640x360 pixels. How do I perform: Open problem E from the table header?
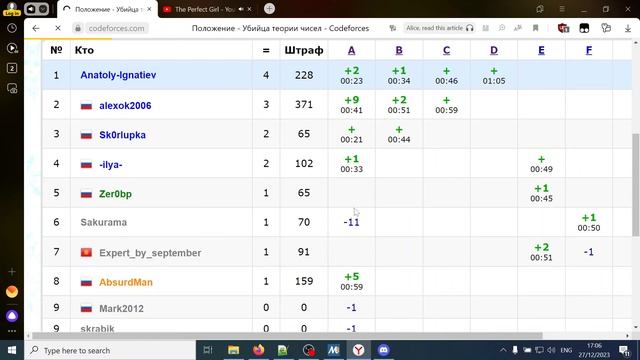(x=541, y=50)
